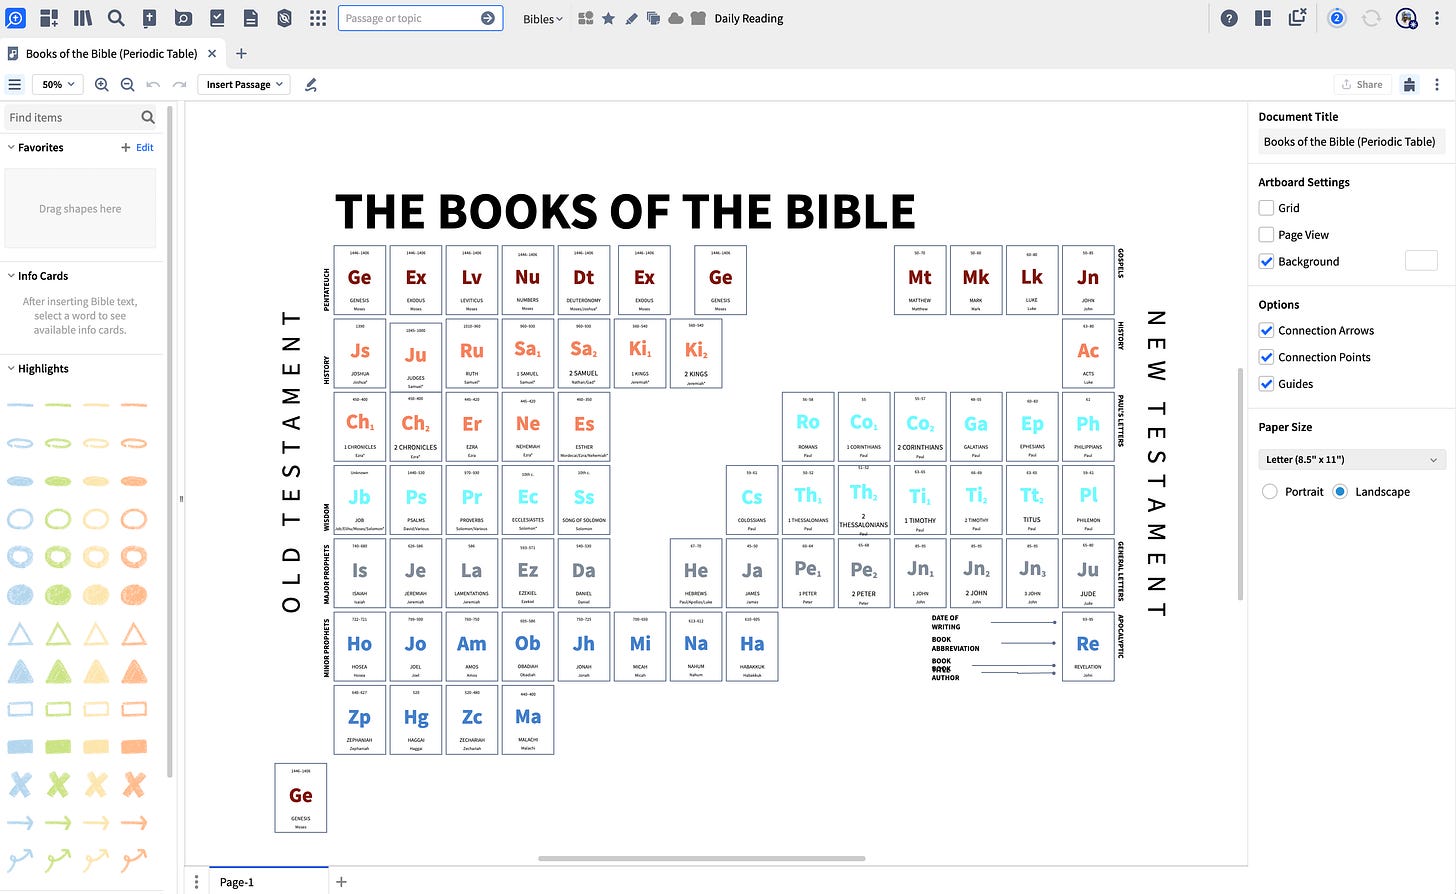Open notifications showing the badge 2
This screenshot has width=1456, height=894.
tap(1337, 17)
